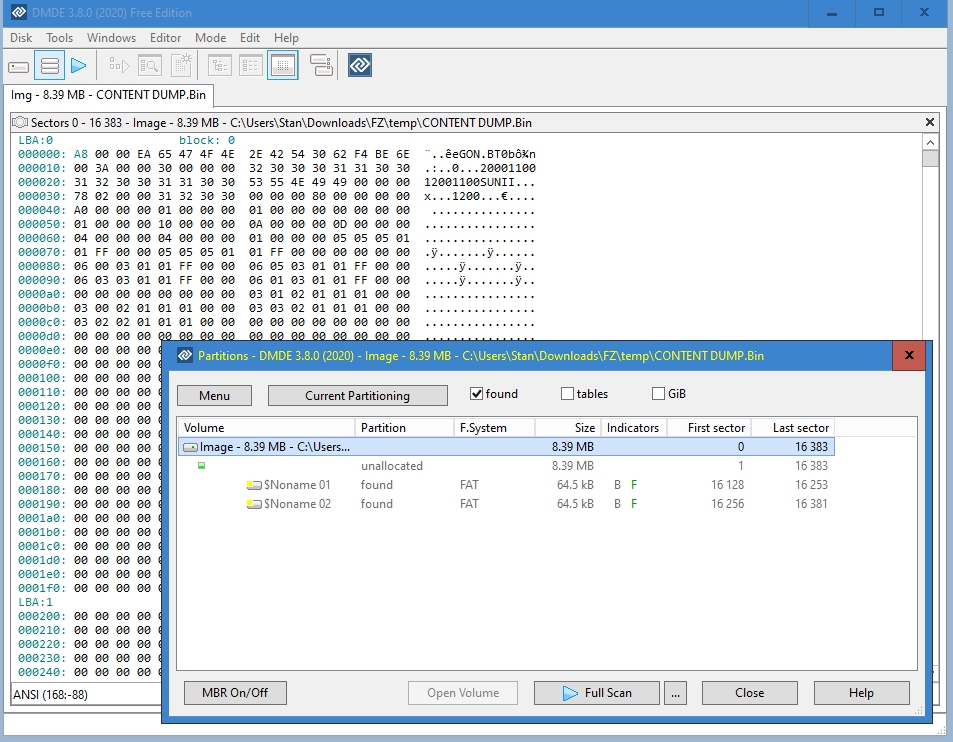Enable the tables checkbox
Screen dimensions: 953x742
pyautogui.click(x=567, y=394)
